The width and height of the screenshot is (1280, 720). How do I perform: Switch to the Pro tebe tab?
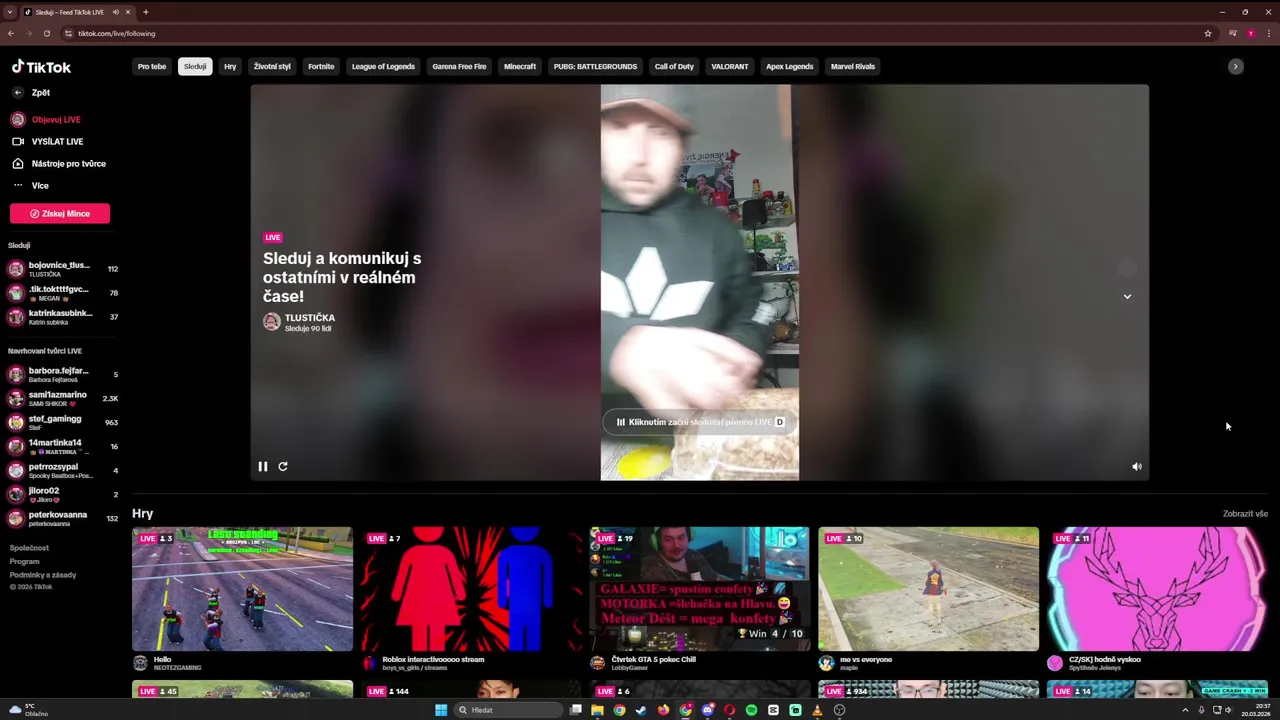[152, 67]
